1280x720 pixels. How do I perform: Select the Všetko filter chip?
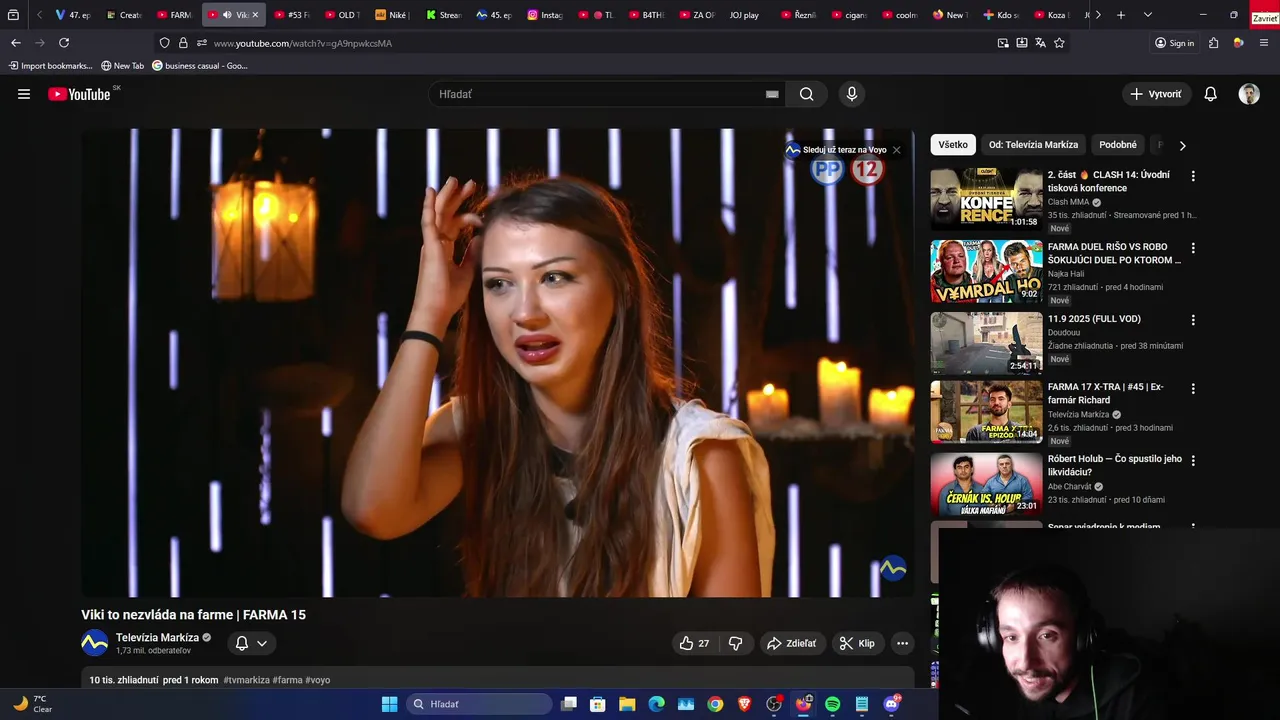pos(953,145)
